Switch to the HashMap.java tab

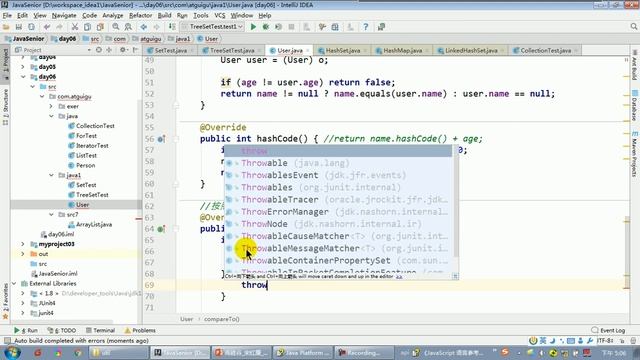[402, 51]
